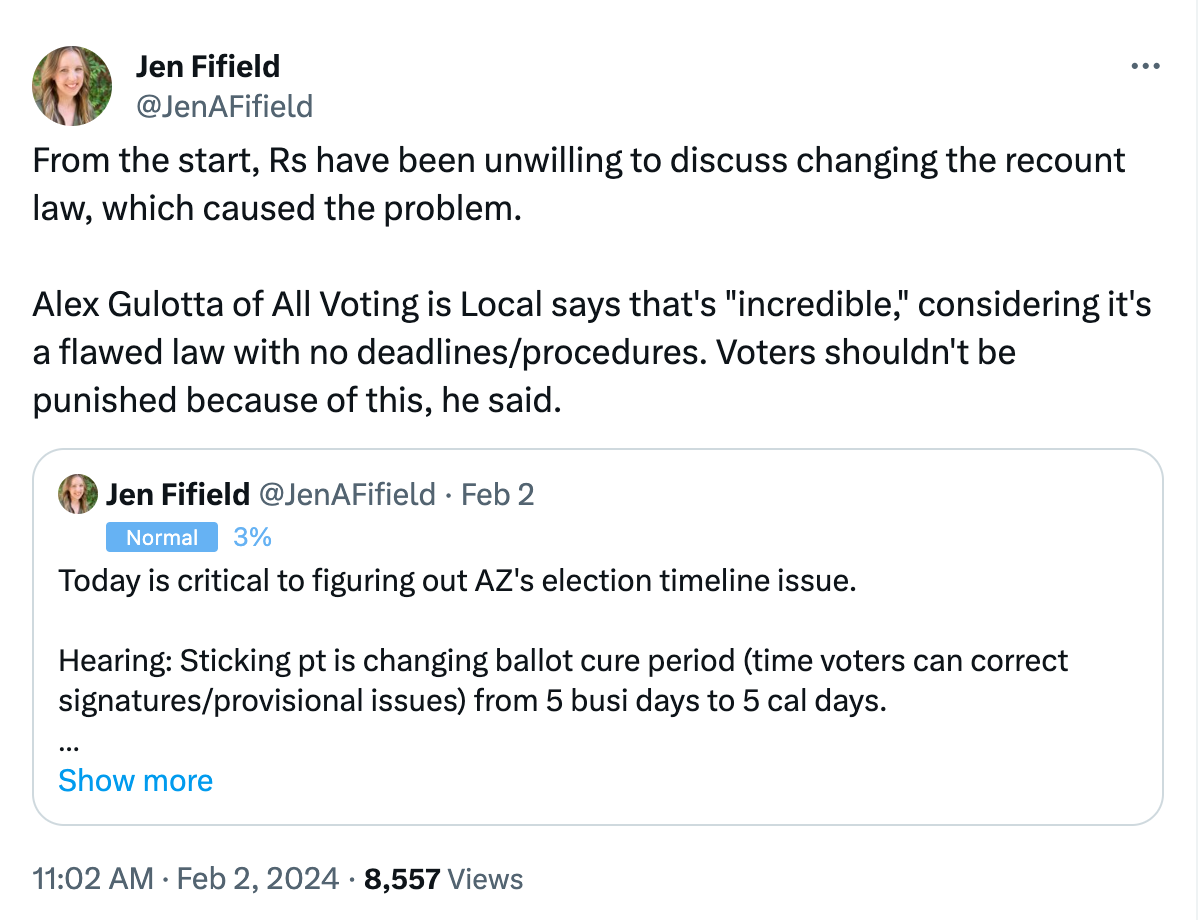1198x920 pixels.
Task: Click Jen Fifield name in quoted tweet
Action: 177,494
